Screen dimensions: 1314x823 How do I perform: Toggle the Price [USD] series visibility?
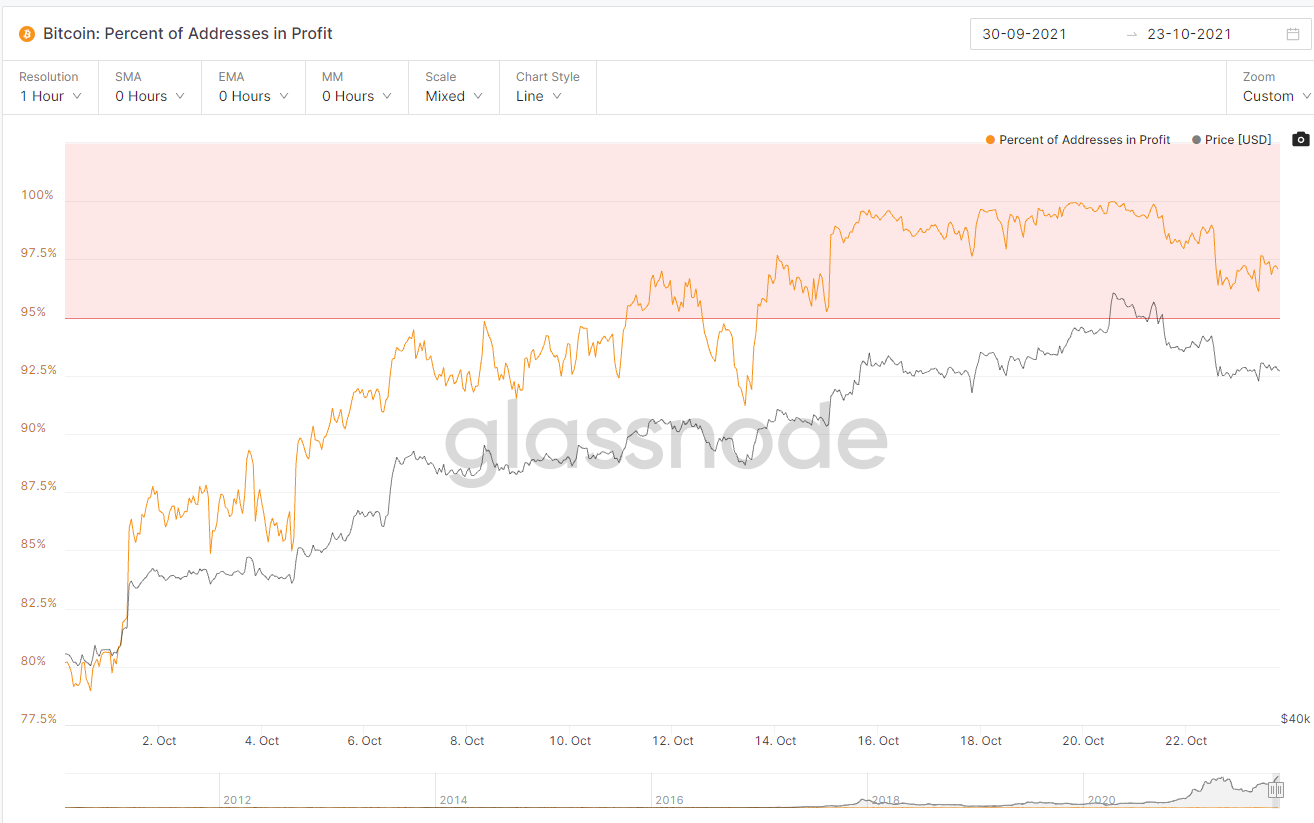pyautogui.click(x=1232, y=140)
